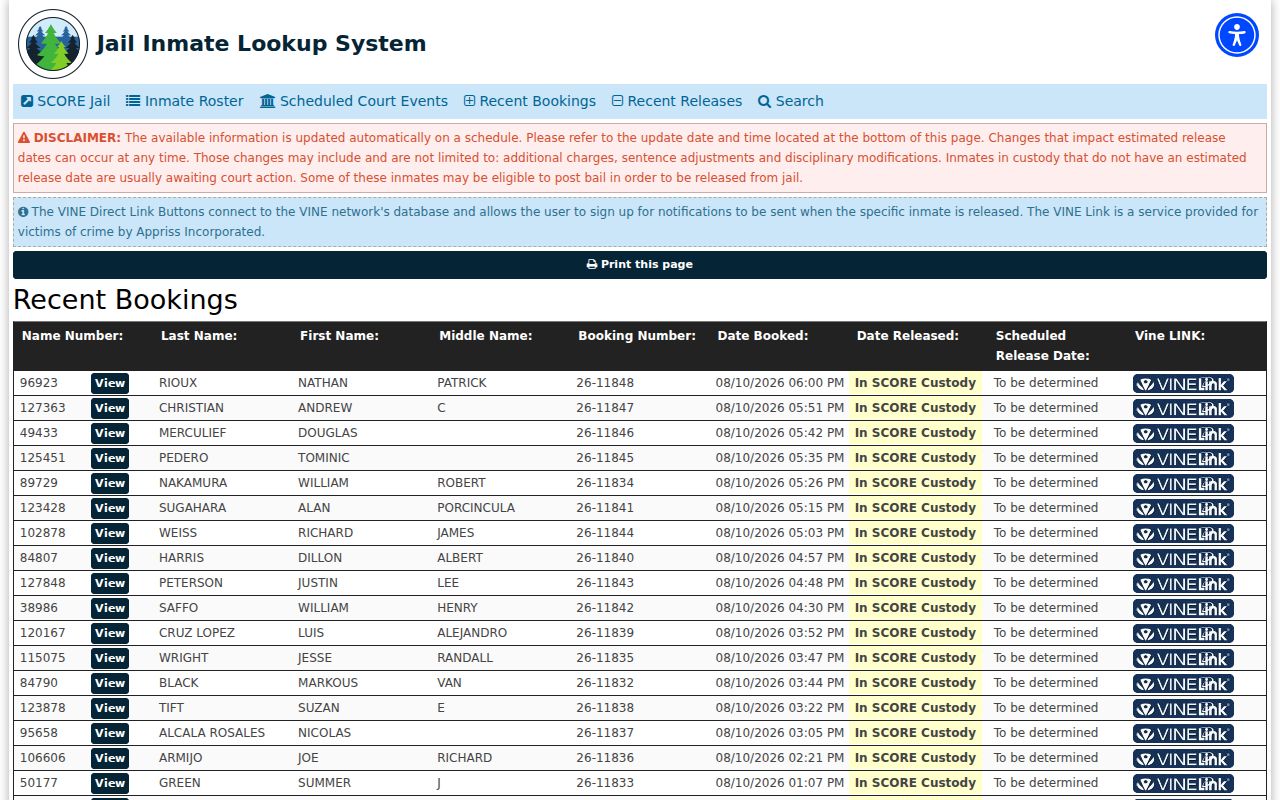This screenshot has width=1280, height=800.
Task: Open VINELink for William Saffo
Action: (1183, 608)
